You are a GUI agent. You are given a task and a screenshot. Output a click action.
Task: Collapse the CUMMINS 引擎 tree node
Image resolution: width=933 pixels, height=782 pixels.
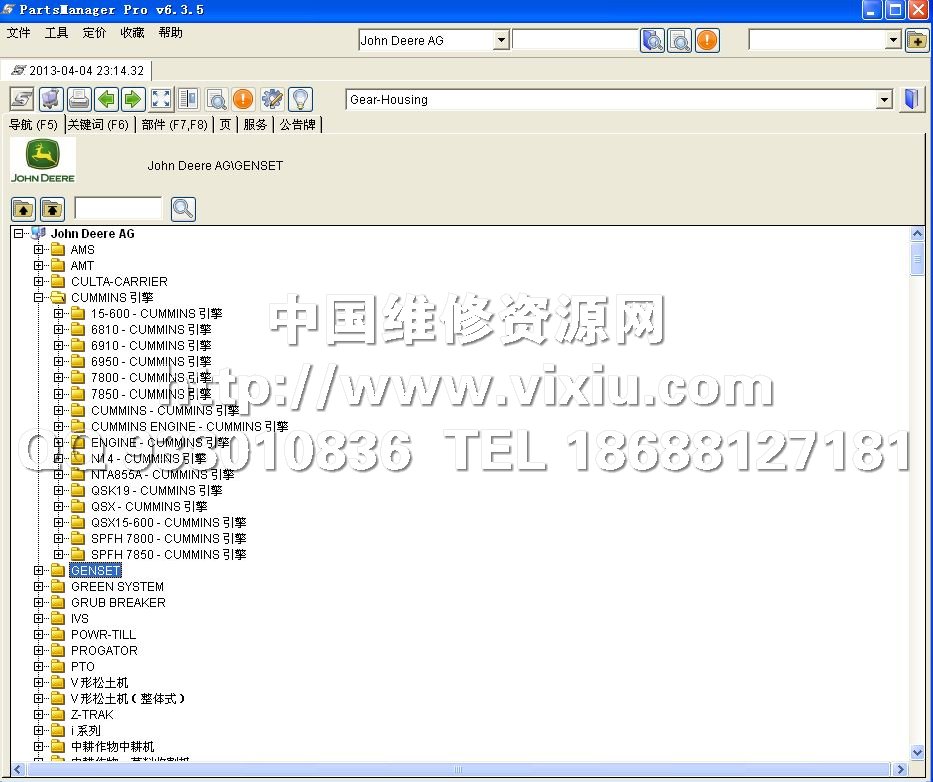coord(39,298)
